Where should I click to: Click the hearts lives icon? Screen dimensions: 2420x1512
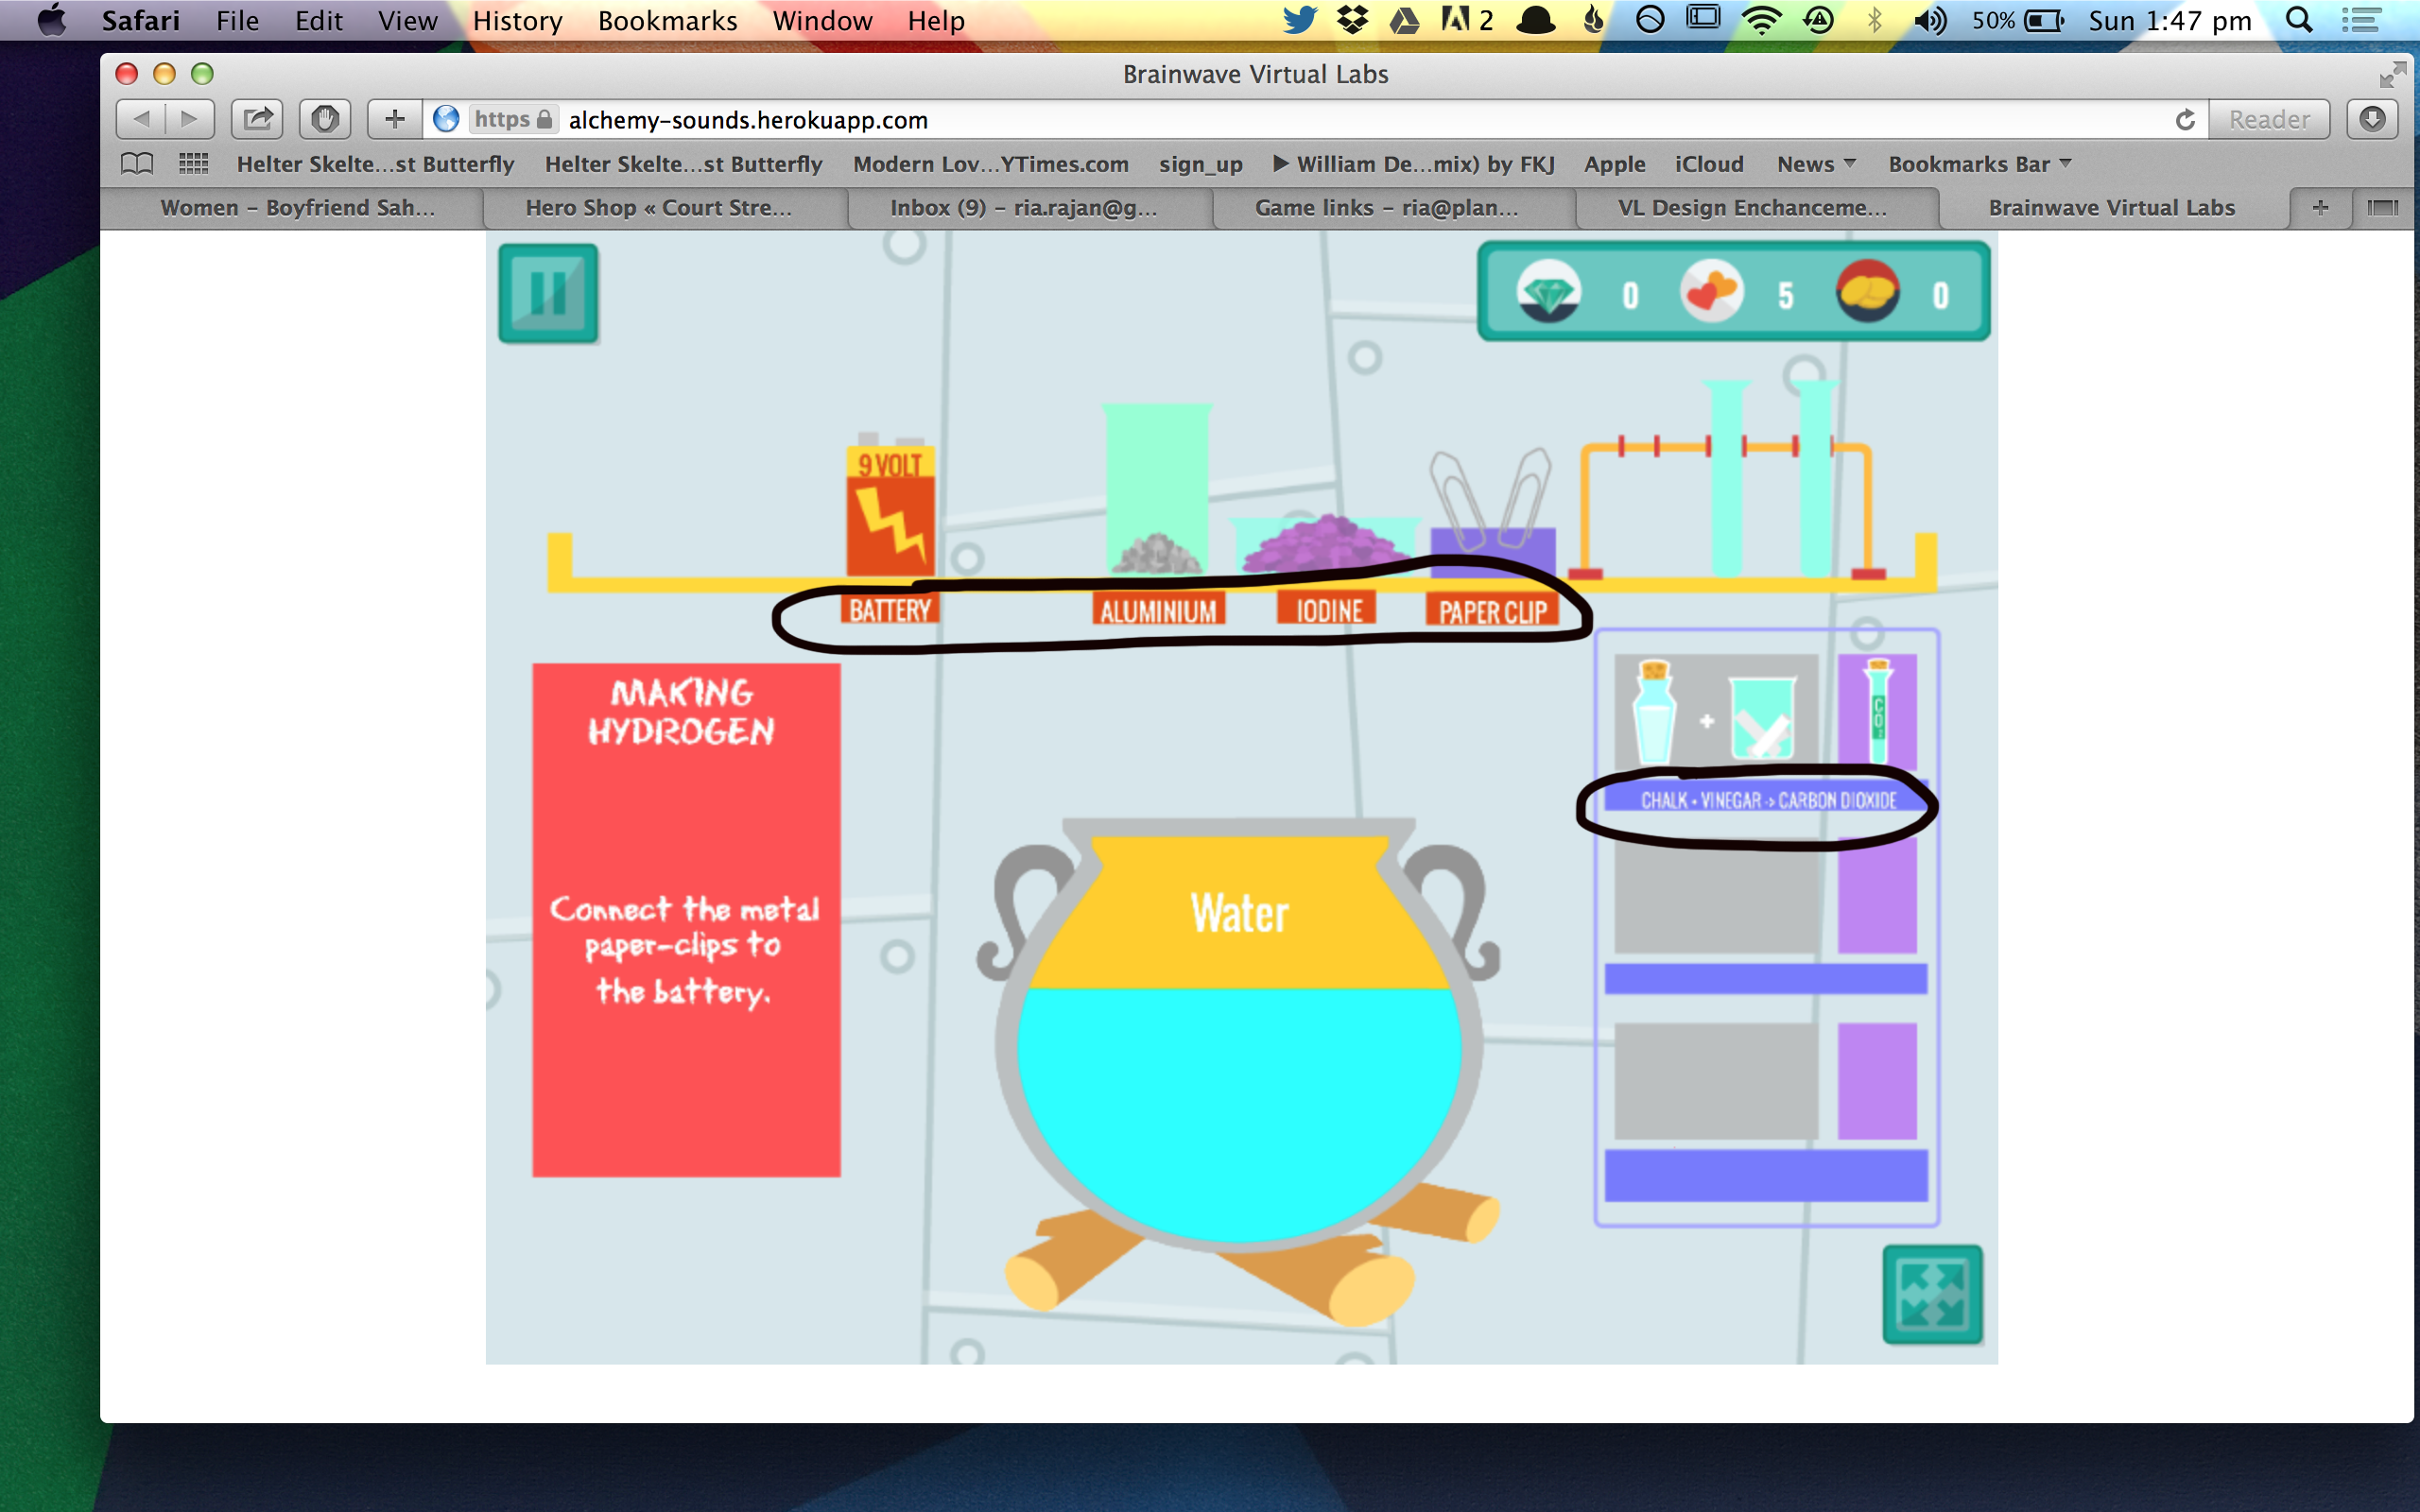click(1711, 292)
